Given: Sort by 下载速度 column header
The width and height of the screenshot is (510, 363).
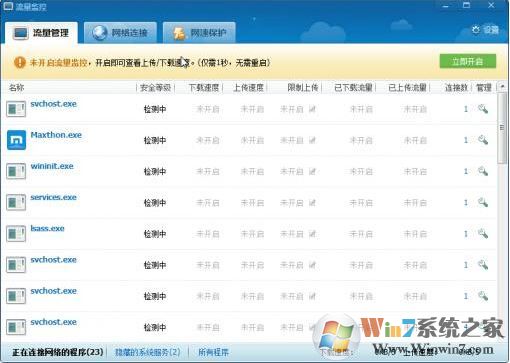Looking at the screenshot, I should point(204,88).
